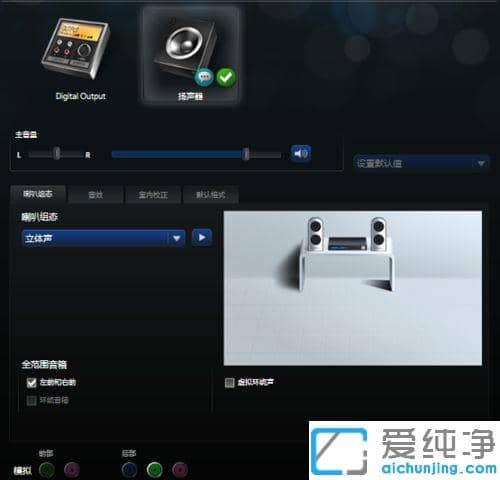The image size is (500, 480).
Task: Click the 全范围音箱 heading
Action: coord(44,365)
